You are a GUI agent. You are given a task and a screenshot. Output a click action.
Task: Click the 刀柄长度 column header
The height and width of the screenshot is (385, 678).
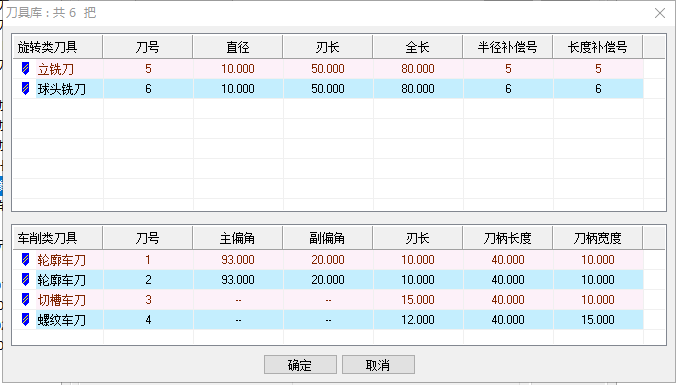tap(507, 238)
